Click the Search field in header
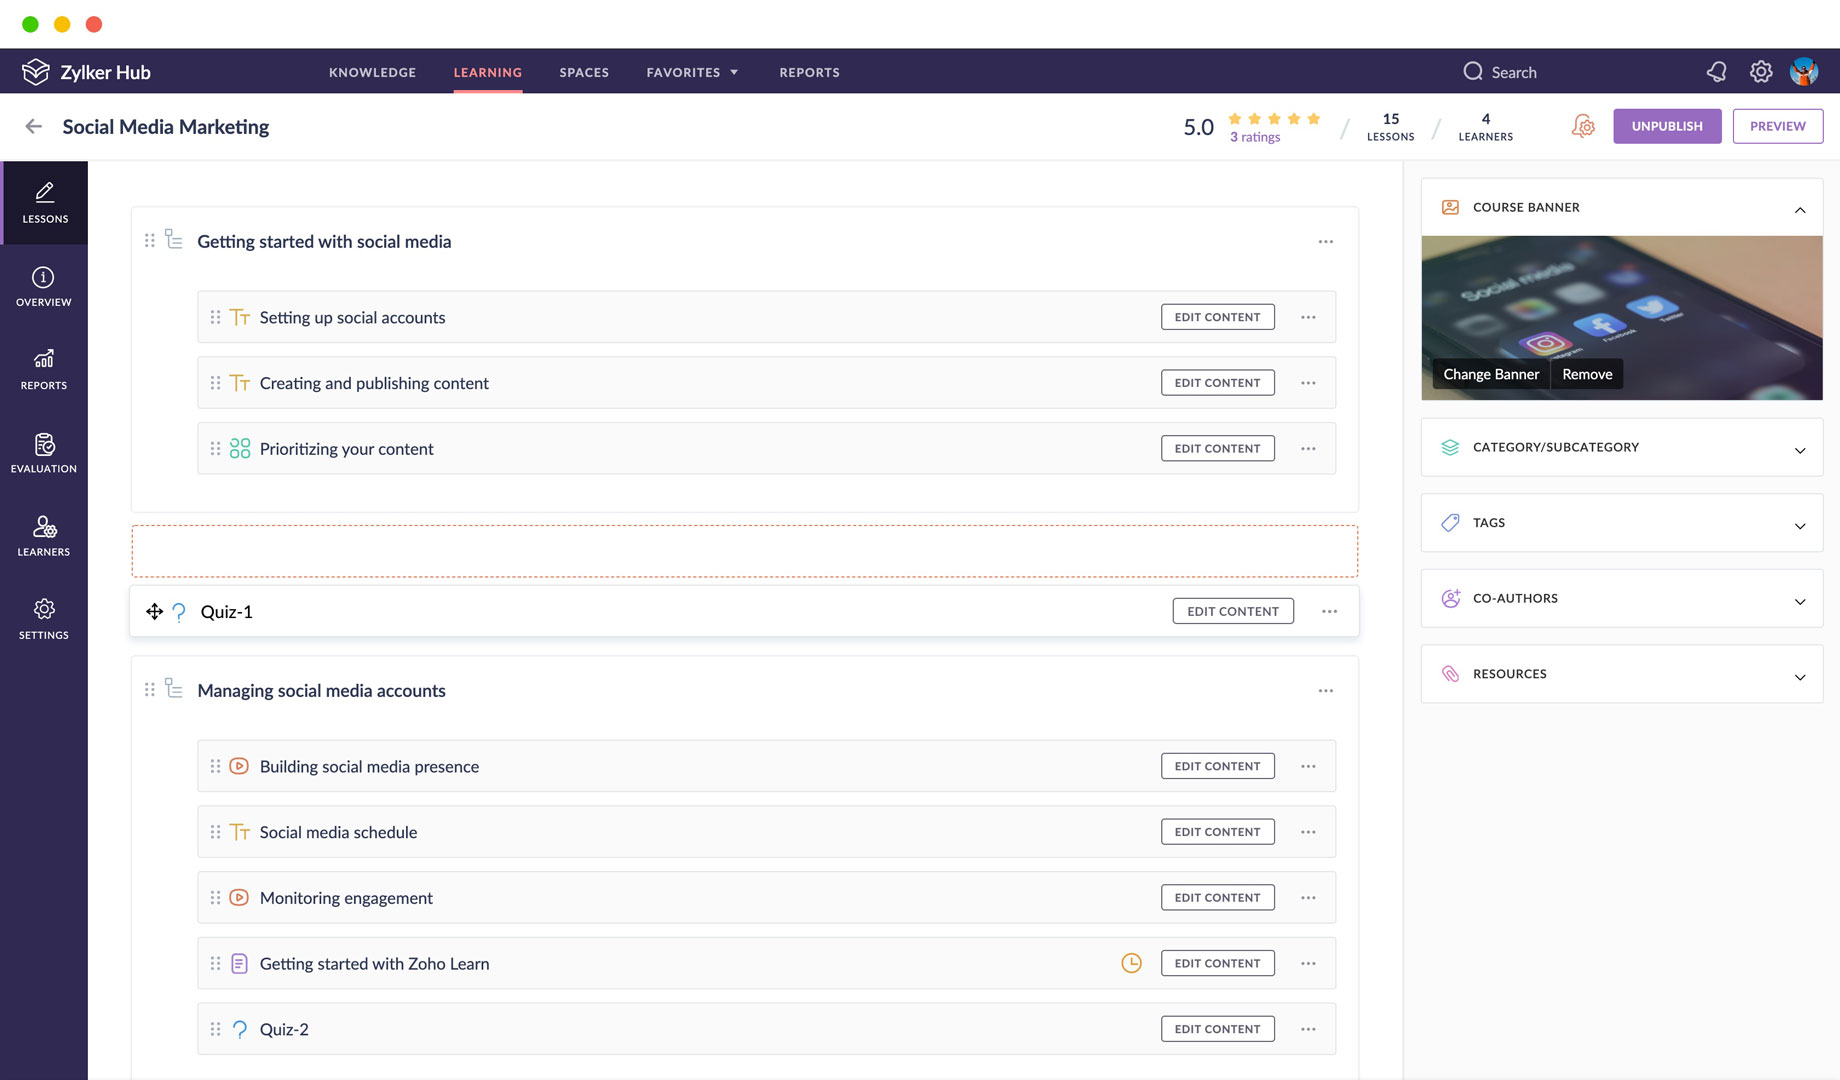 click(1513, 72)
